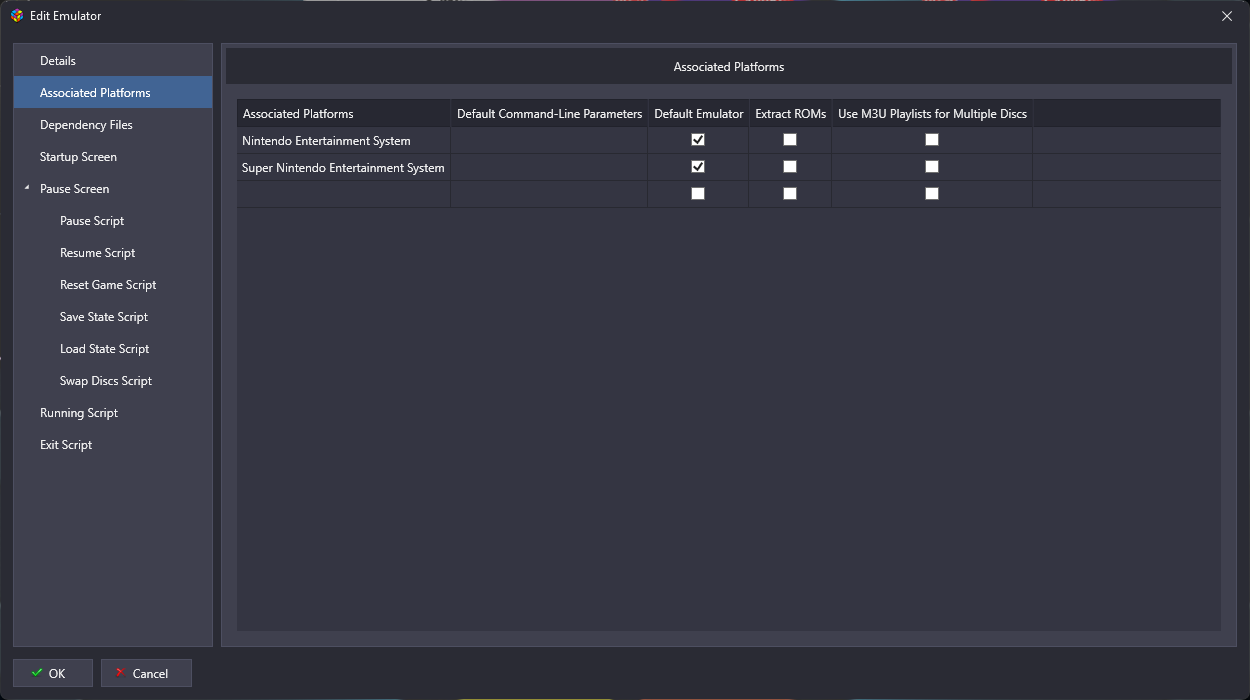Image resolution: width=1250 pixels, height=700 pixels.
Task: Open the Exit Script page
Action: coord(113,445)
